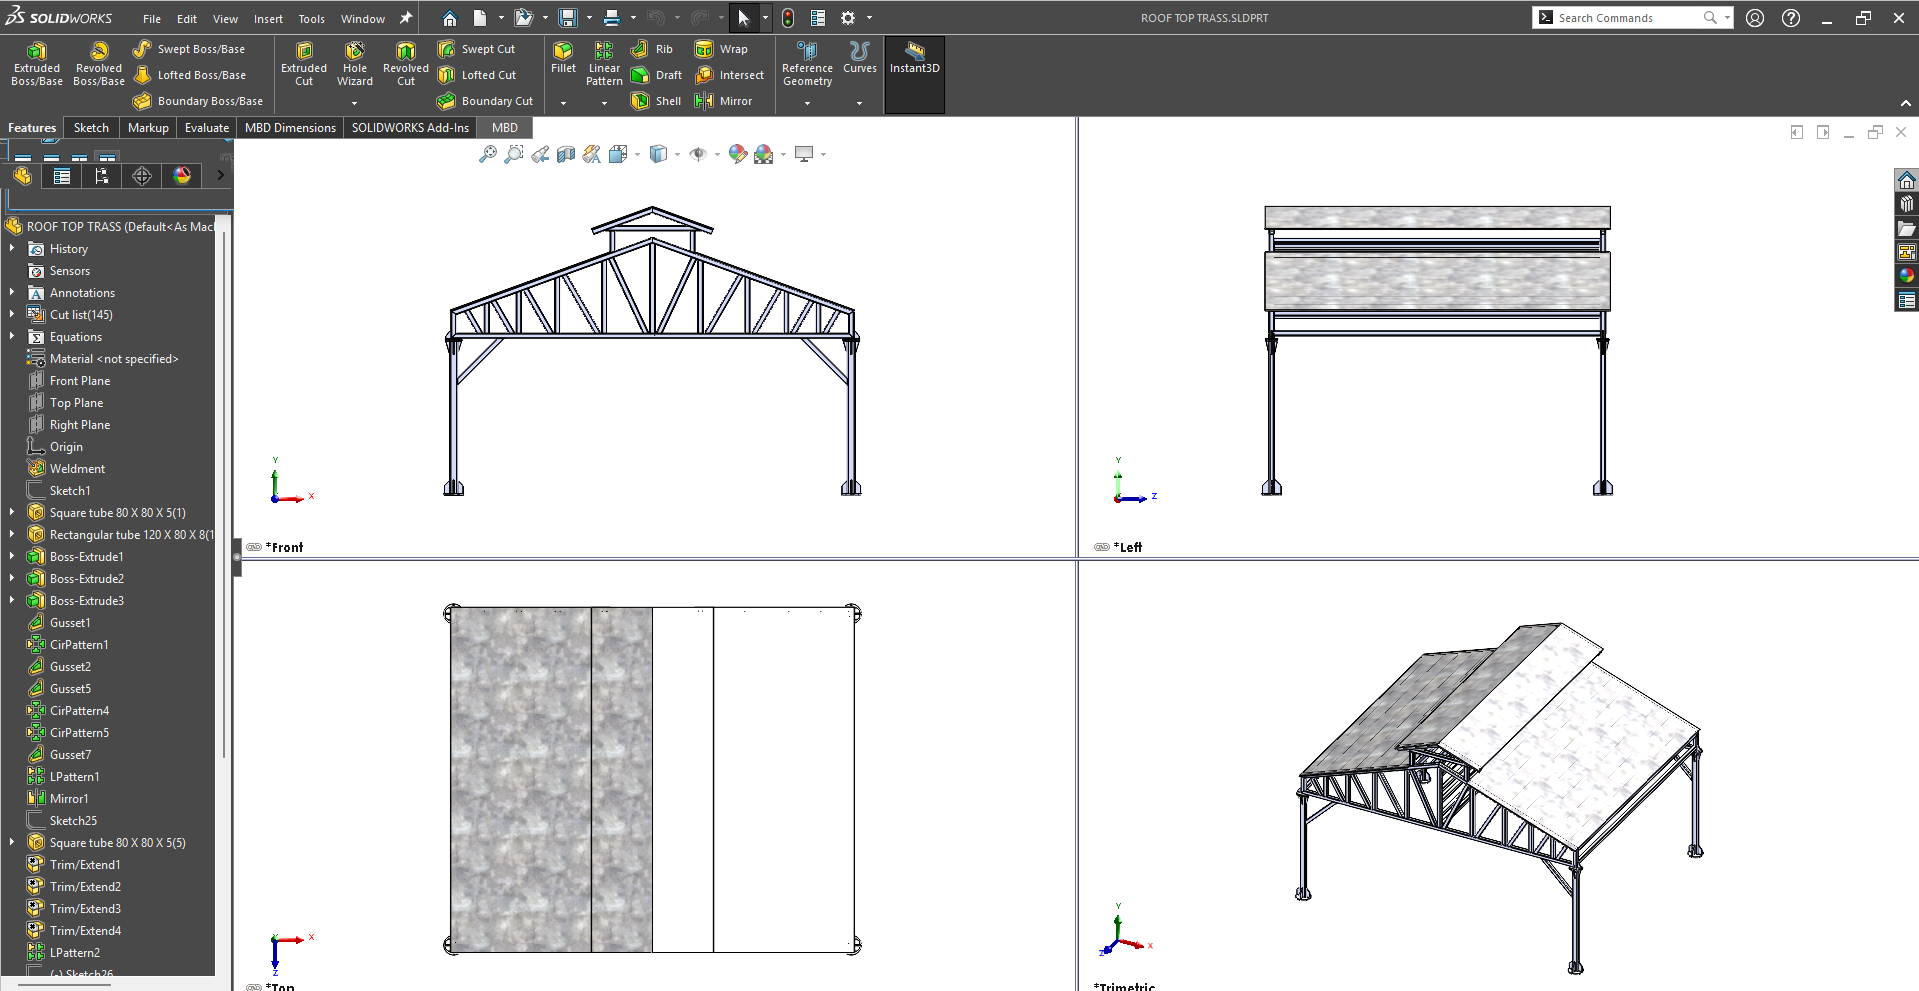This screenshot has width=1919, height=991.
Task: Open the PropertyManager tab icon
Action: pyautogui.click(x=62, y=176)
